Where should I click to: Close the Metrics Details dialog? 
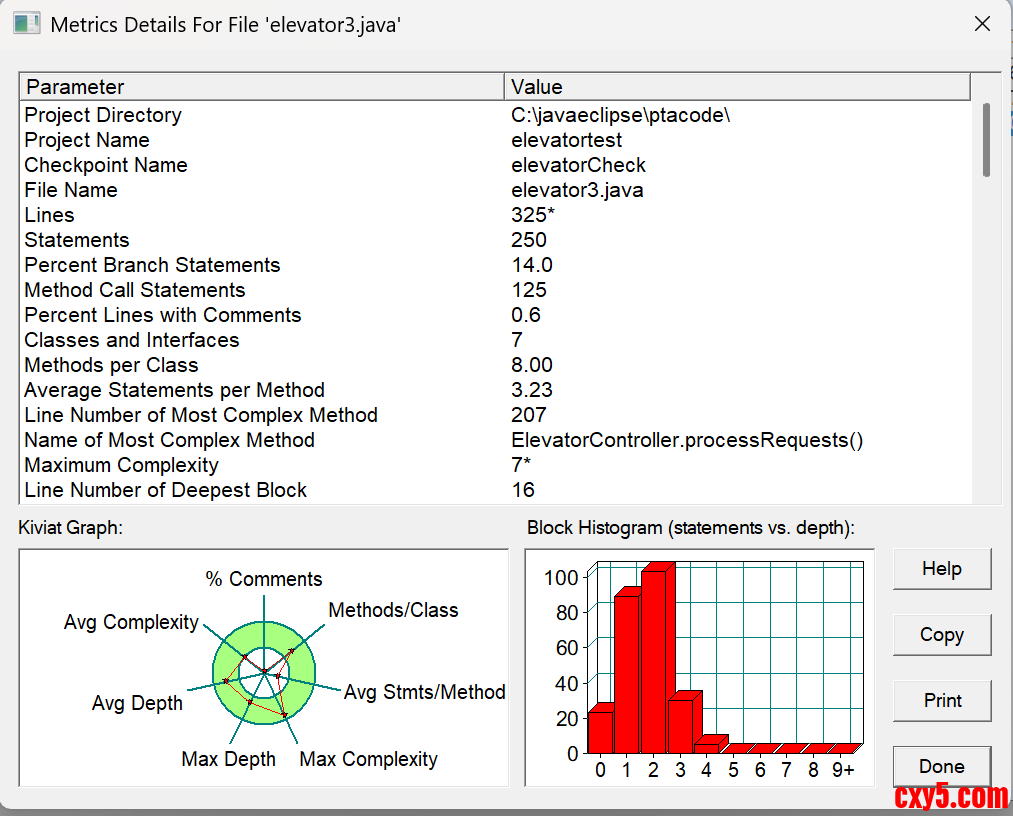tap(982, 24)
